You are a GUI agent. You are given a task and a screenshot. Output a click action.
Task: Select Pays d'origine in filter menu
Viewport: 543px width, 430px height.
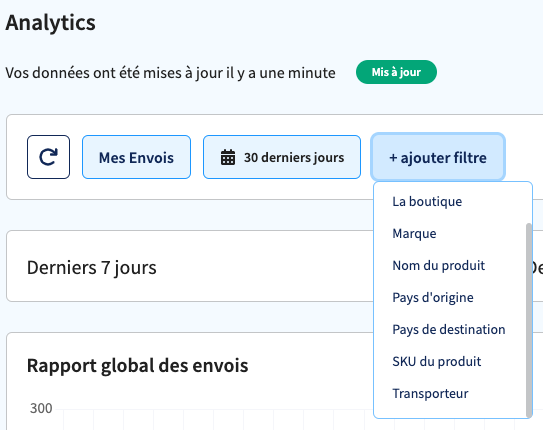[433, 297]
